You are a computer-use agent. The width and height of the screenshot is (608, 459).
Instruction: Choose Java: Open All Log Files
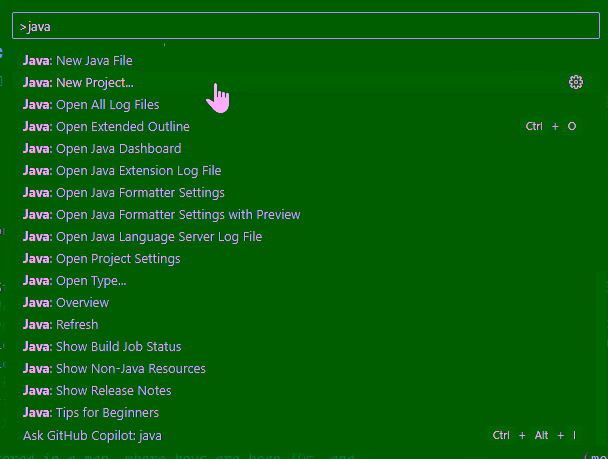tap(91, 105)
